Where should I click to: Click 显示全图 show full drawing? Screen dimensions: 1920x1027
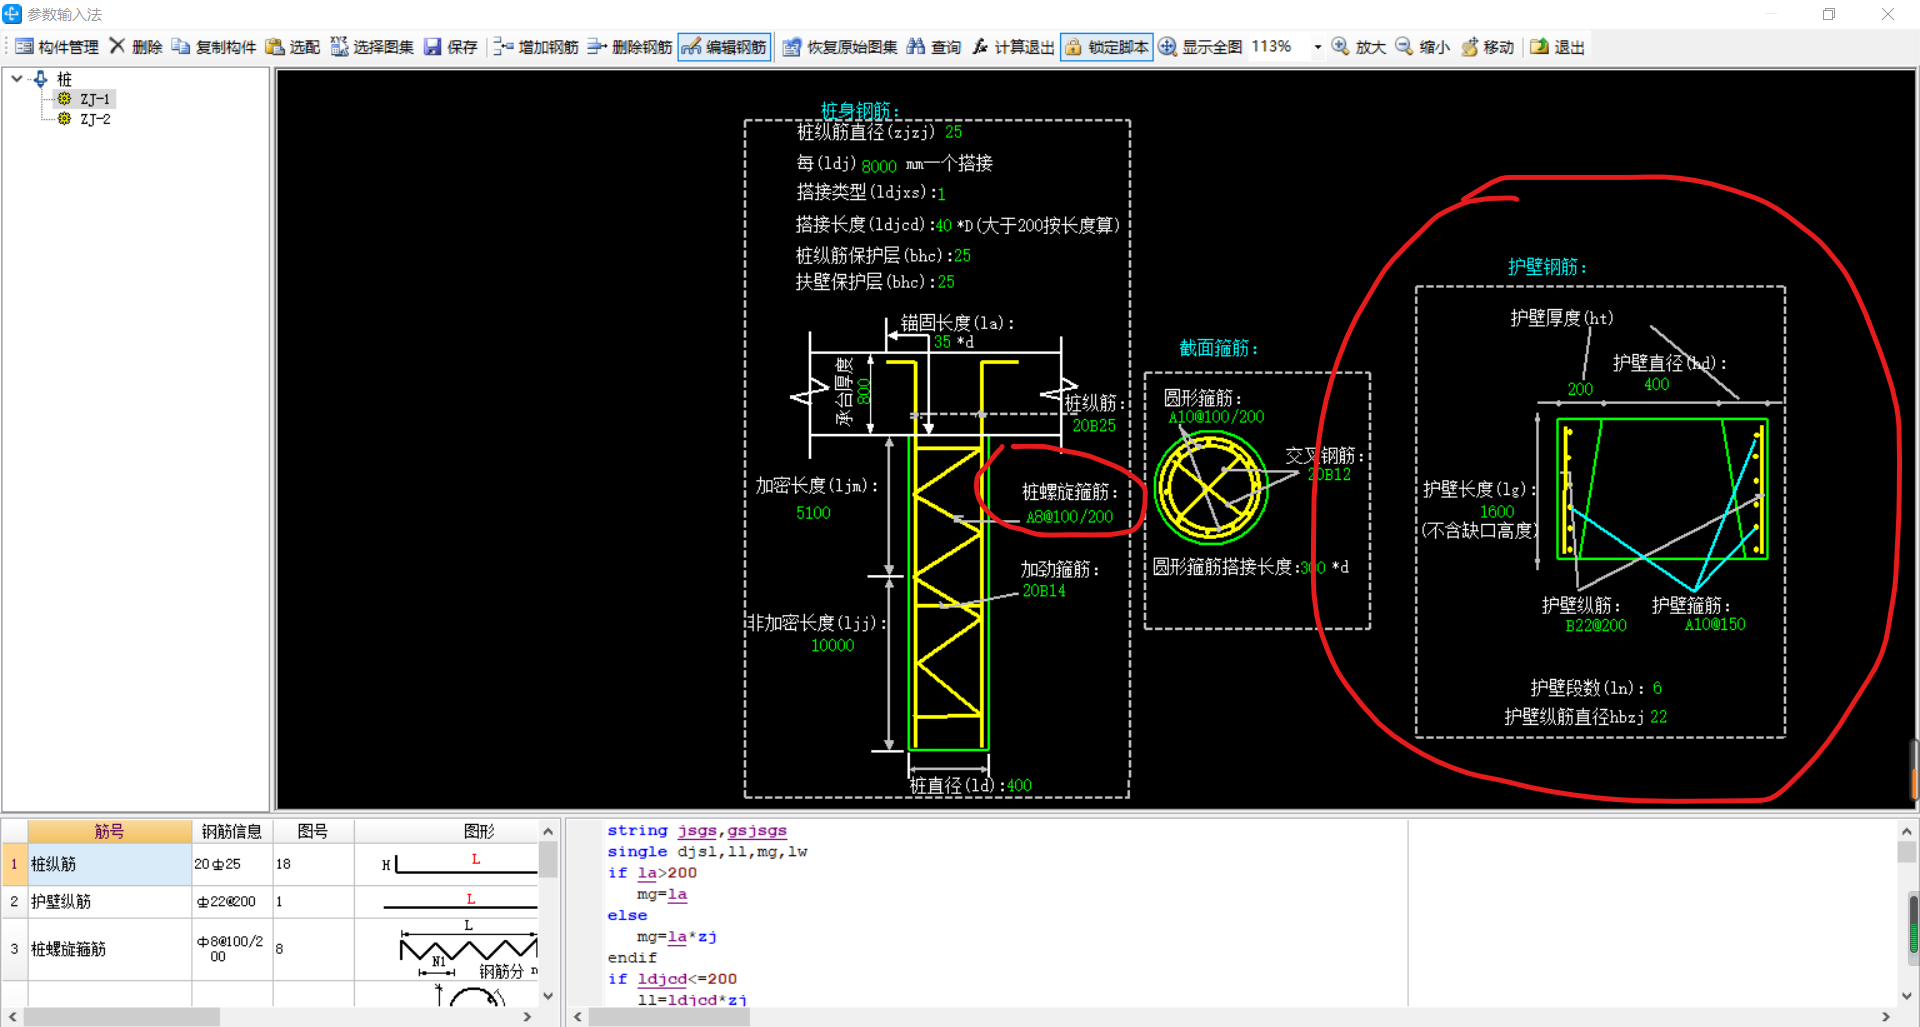1200,47
